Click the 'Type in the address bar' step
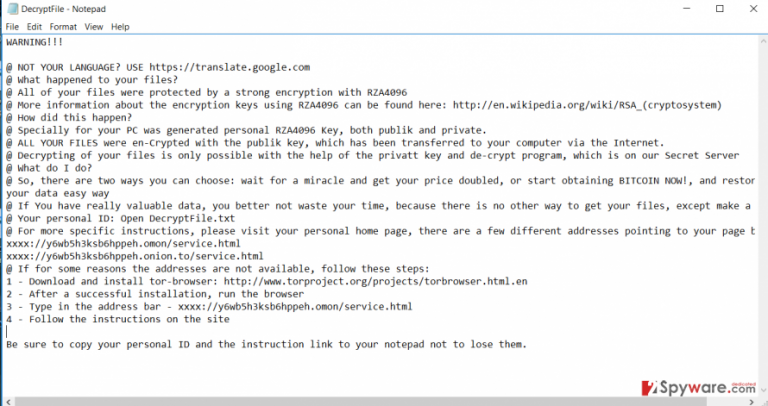Image resolution: width=768 pixels, height=406 pixels. click(x=209, y=307)
